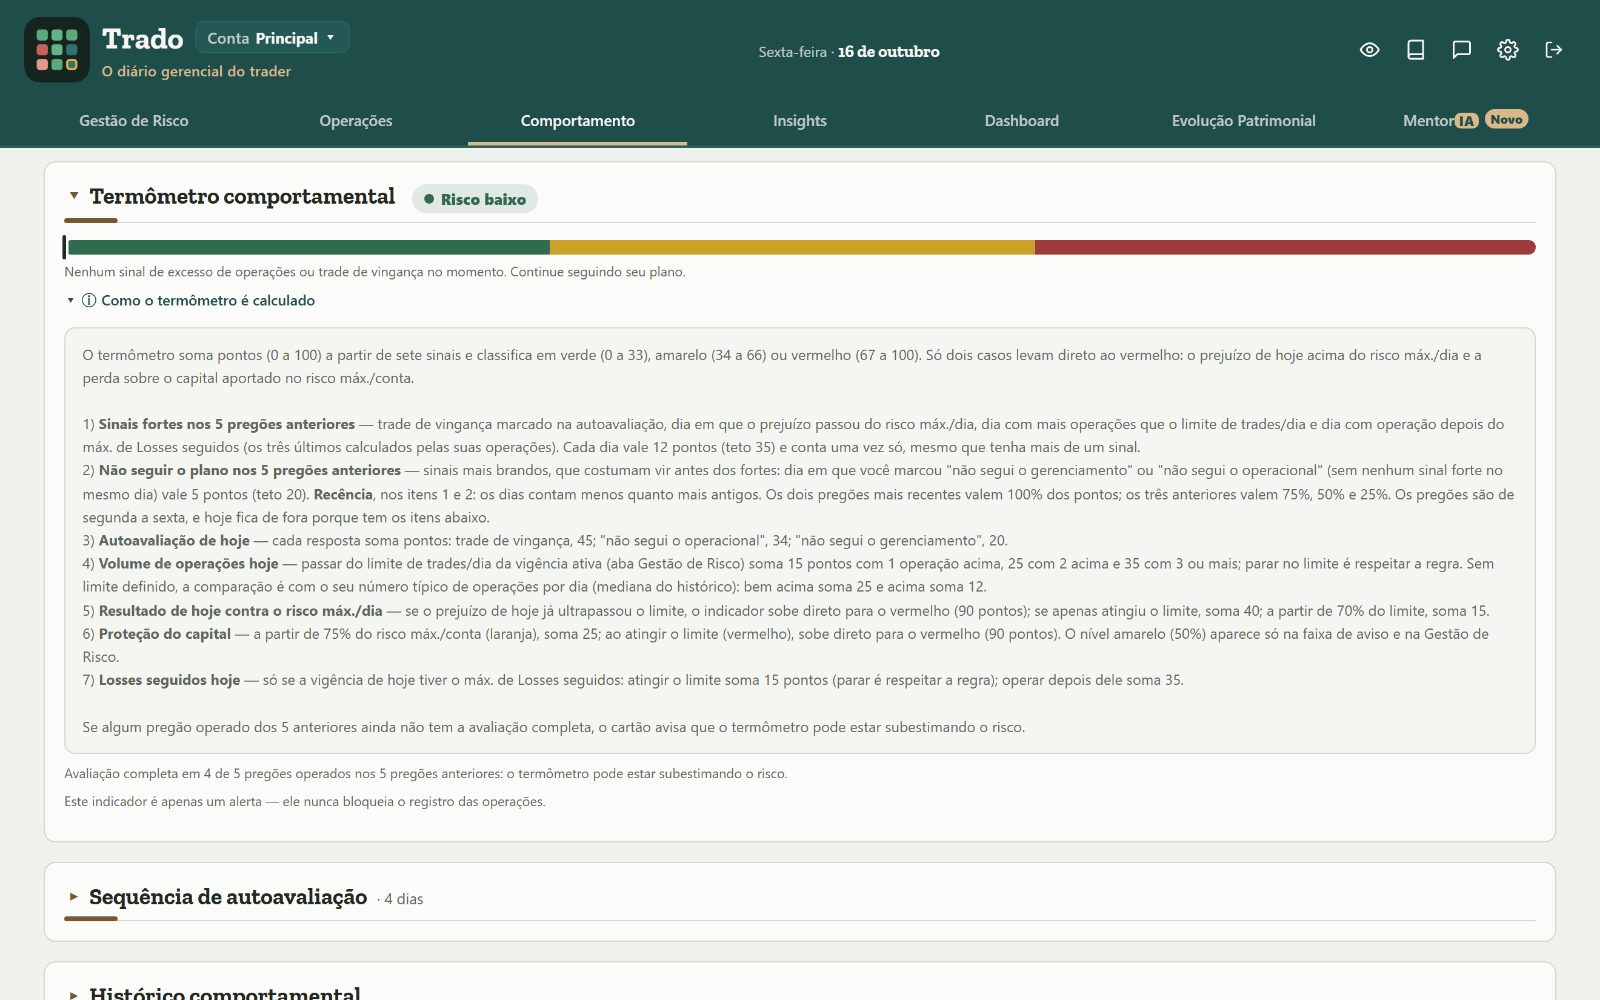Click the 'Risco baixo' status badge
Image resolution: width=1600 pixels, height=1000 pixels.
[475, 199]
